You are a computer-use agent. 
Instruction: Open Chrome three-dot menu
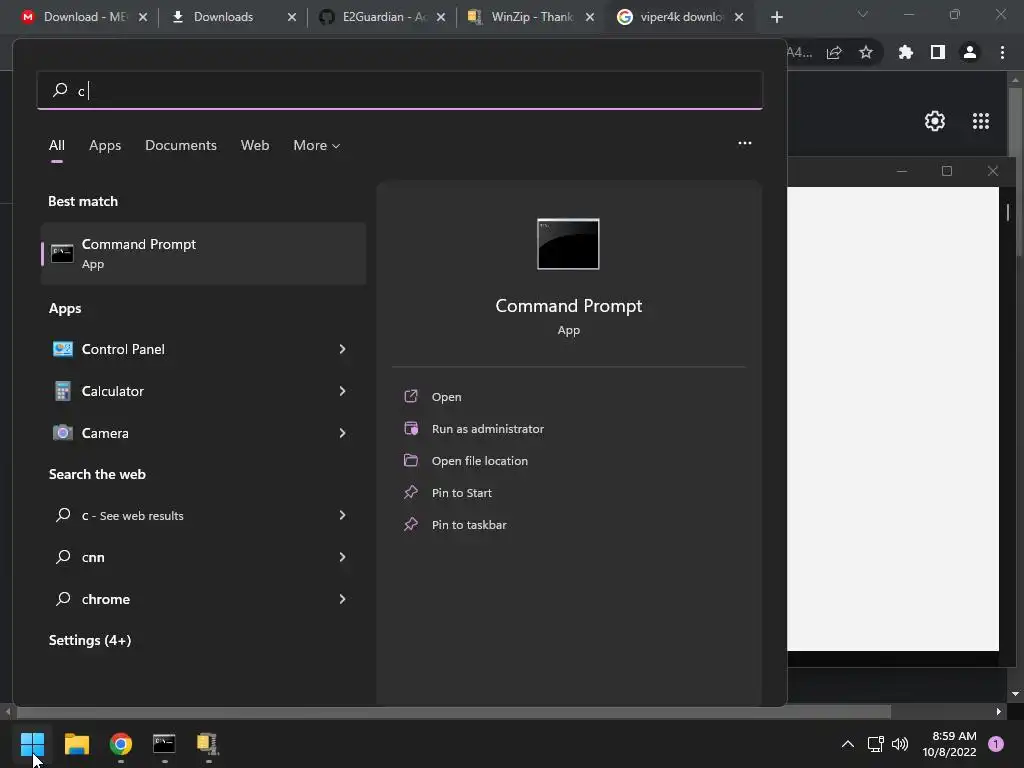[x=1002, y=52]
